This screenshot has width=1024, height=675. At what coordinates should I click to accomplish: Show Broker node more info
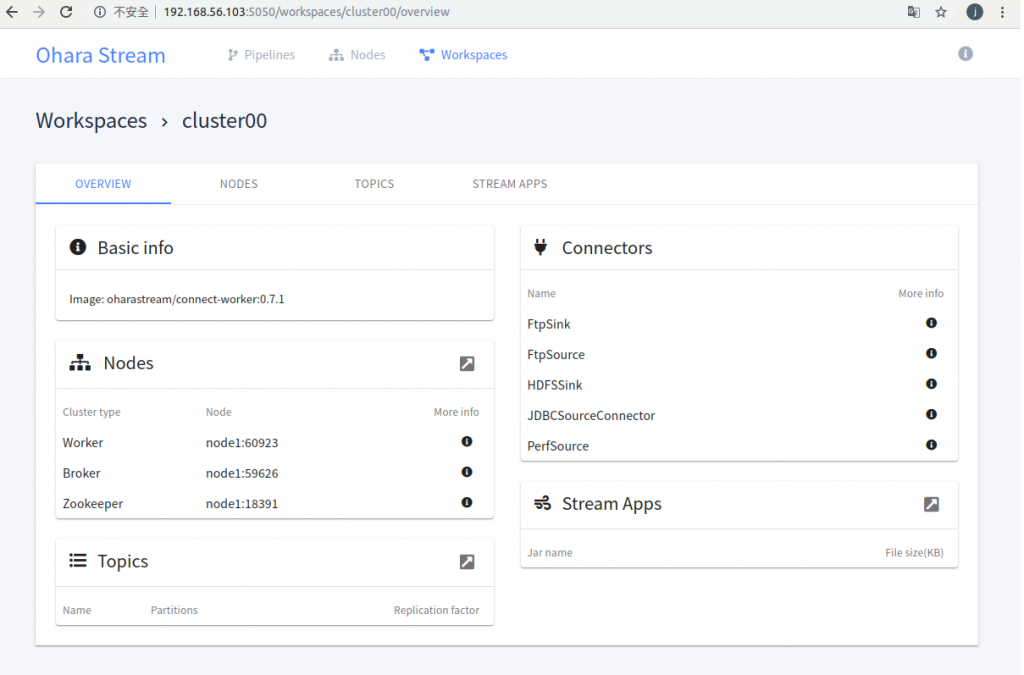pyautogui.click(x=466, y=472)
